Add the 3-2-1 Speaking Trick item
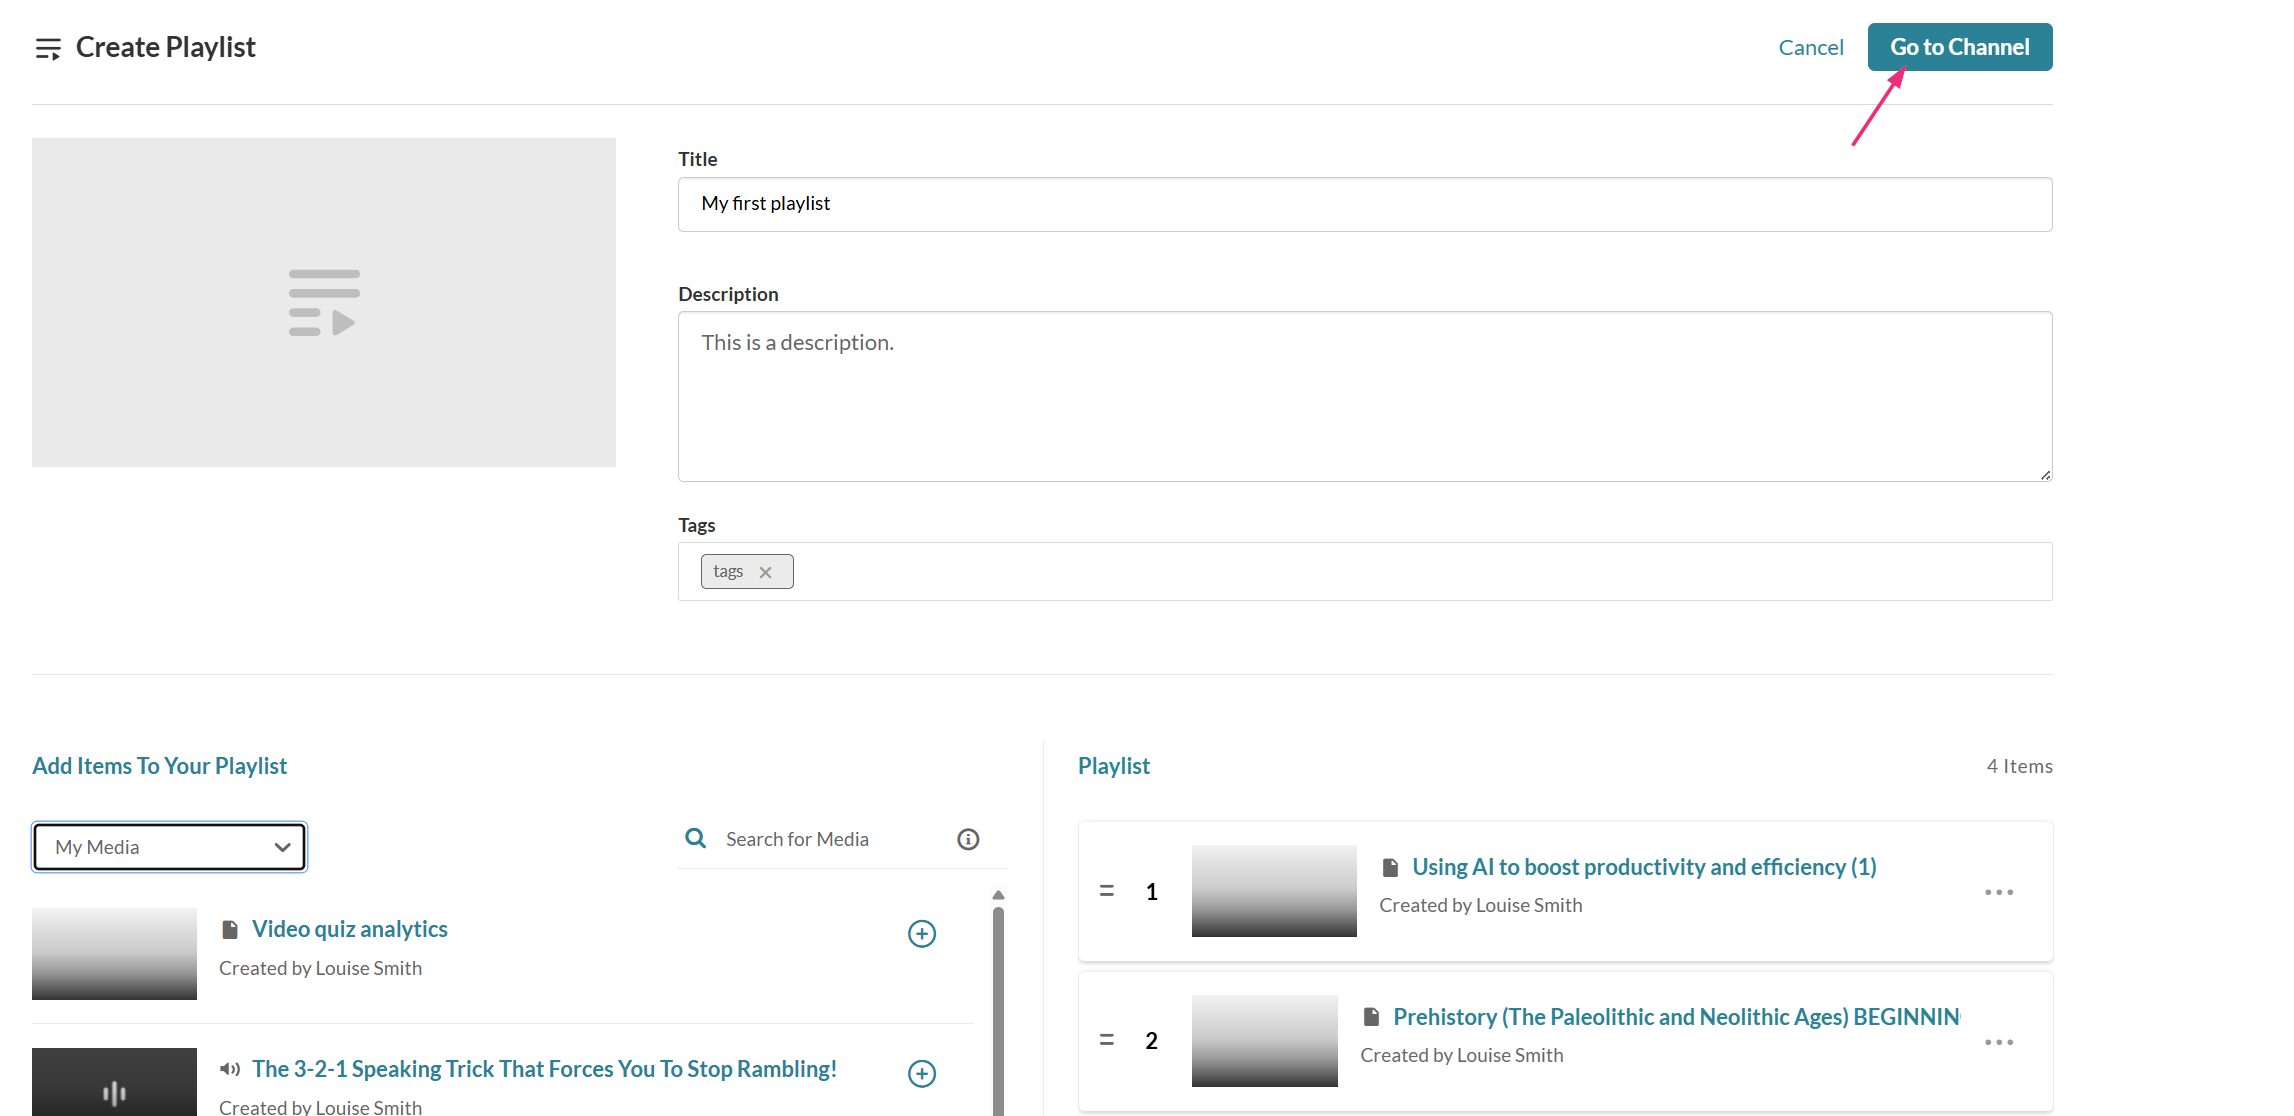The height and width of the screenshot is (1116, 2294). pos(921,1073)
